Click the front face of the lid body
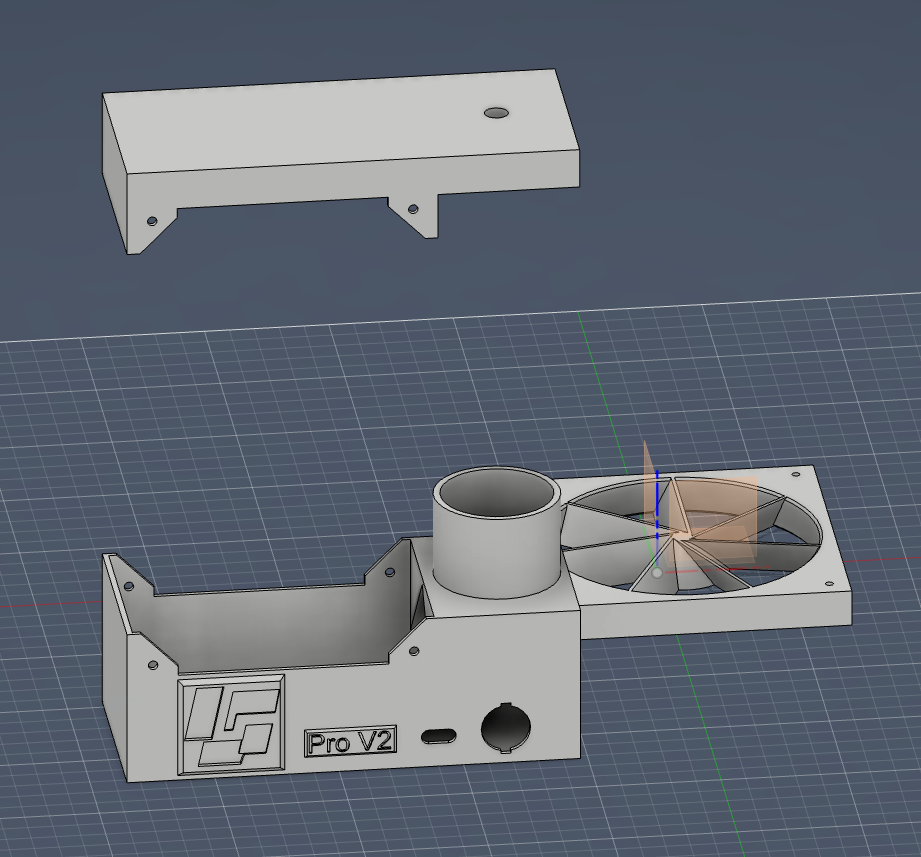 point(352,182)
